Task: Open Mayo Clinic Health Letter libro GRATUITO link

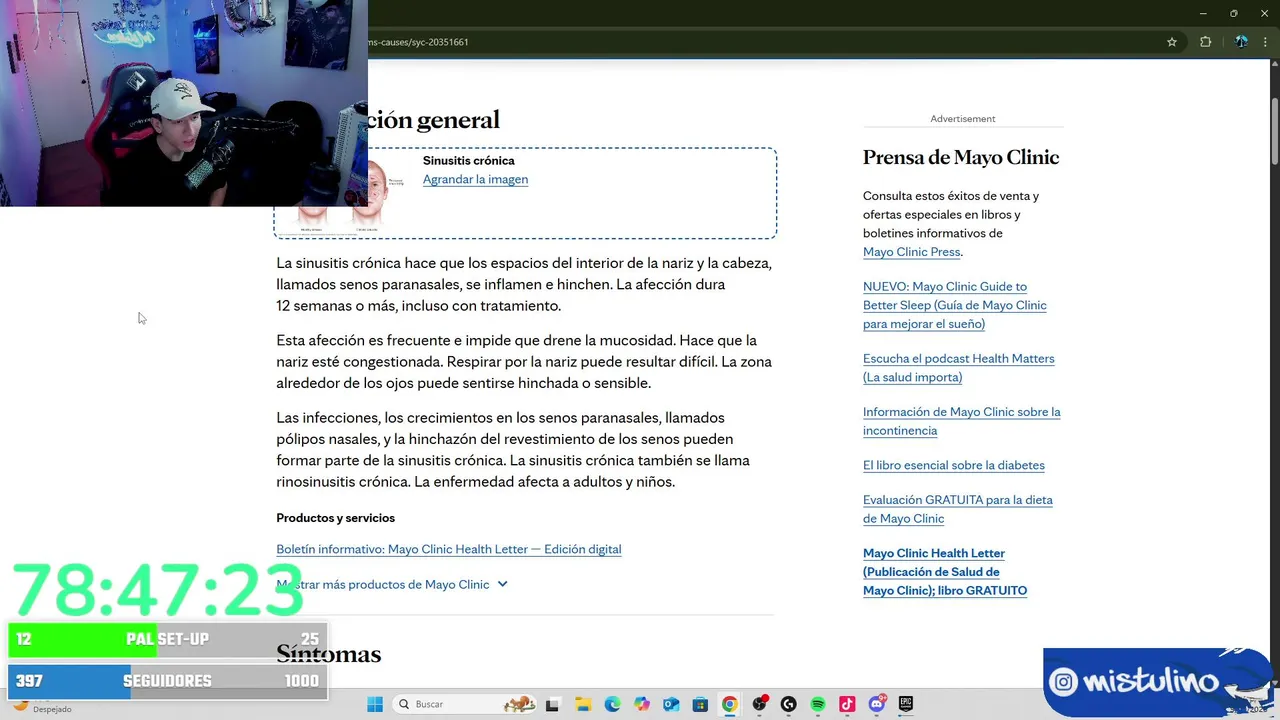Action: tap(944, 572)
